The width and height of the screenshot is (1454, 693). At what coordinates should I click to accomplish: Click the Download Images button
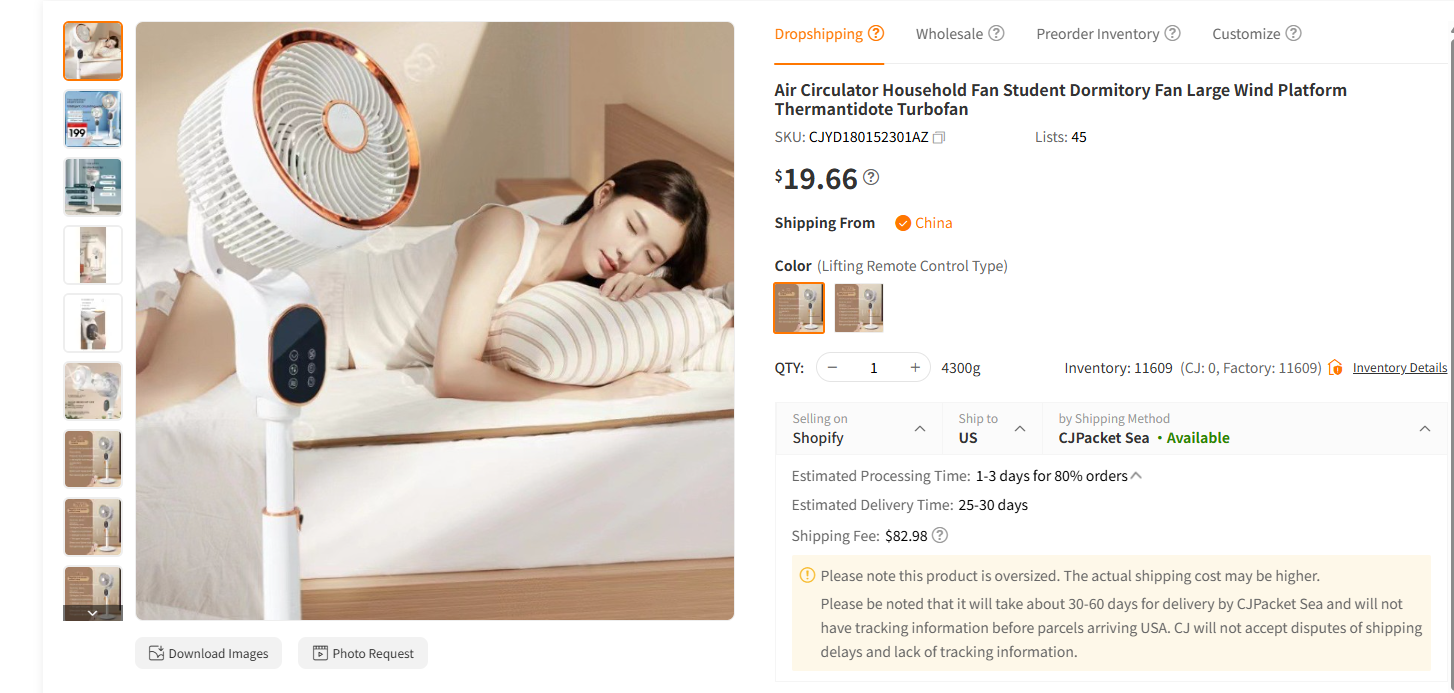208,652
